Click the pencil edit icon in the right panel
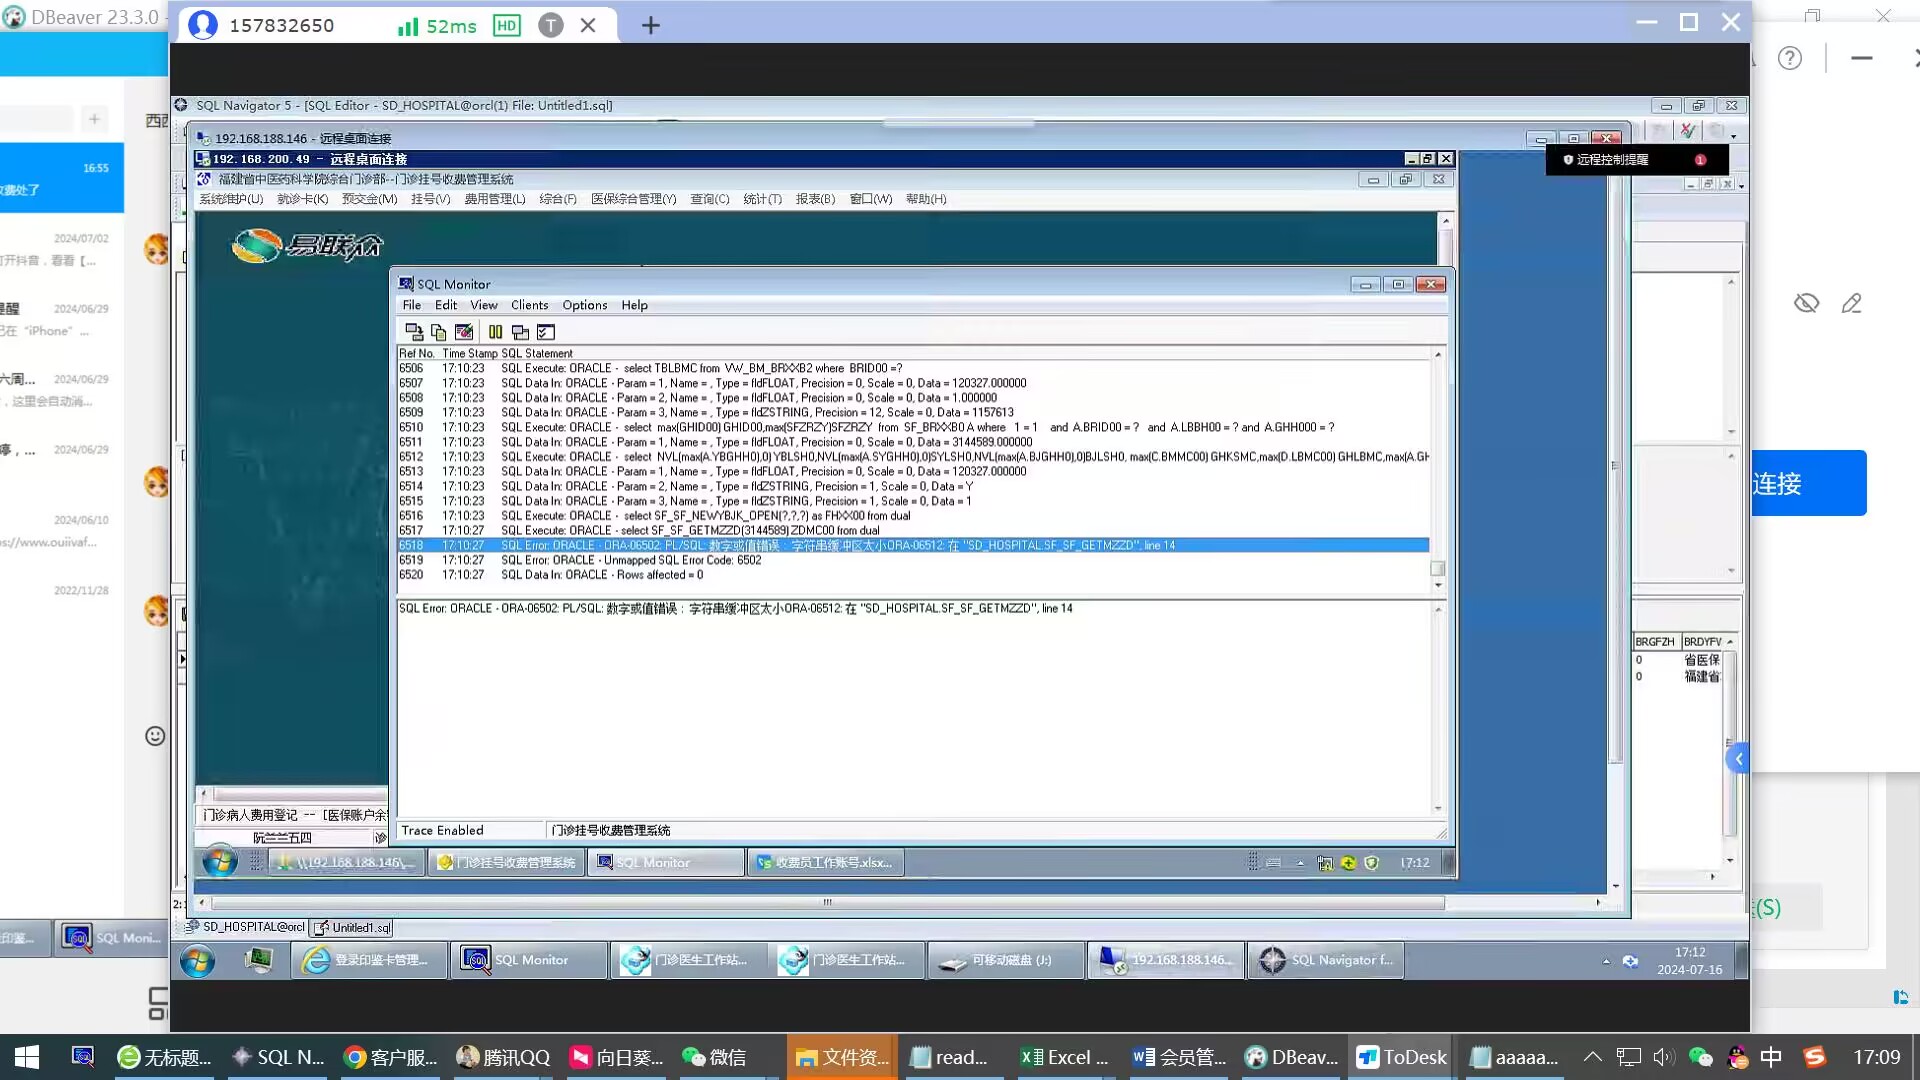This screenshot has width=1920, height=1080. pyautogui.click(x=1851, y=304)
